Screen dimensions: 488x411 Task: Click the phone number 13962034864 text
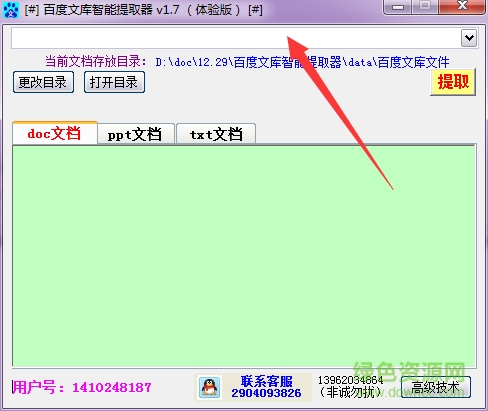pyautogui.click(x=350, y=380)
